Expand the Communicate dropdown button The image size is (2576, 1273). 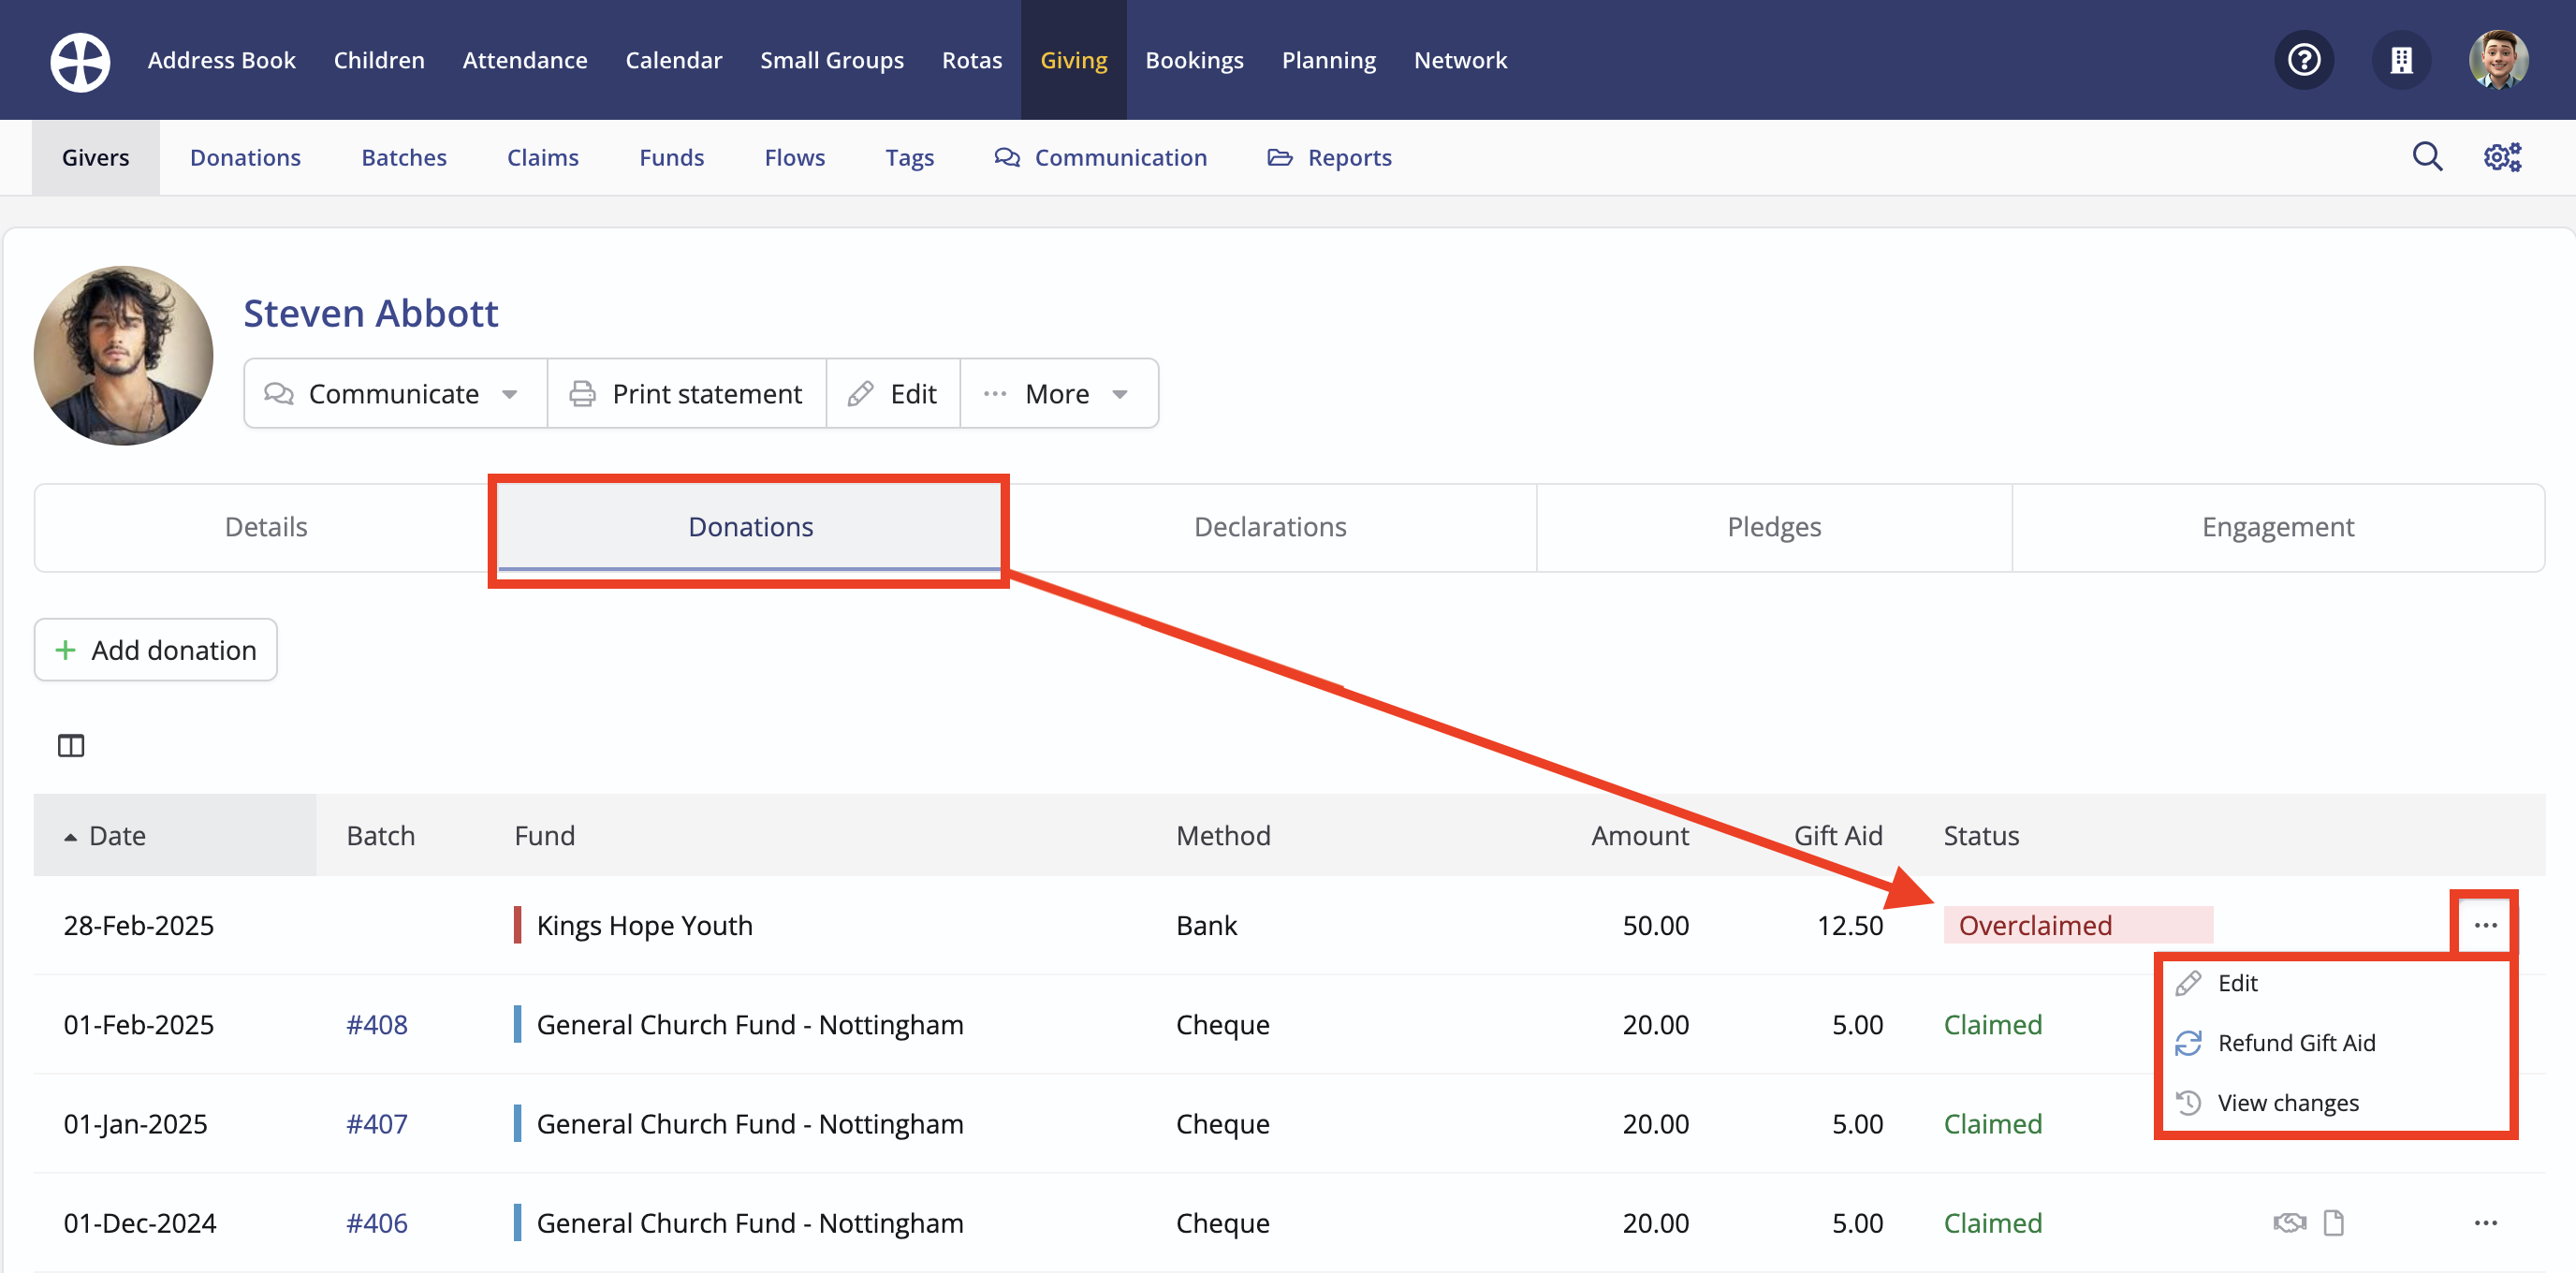click(394, 394)
